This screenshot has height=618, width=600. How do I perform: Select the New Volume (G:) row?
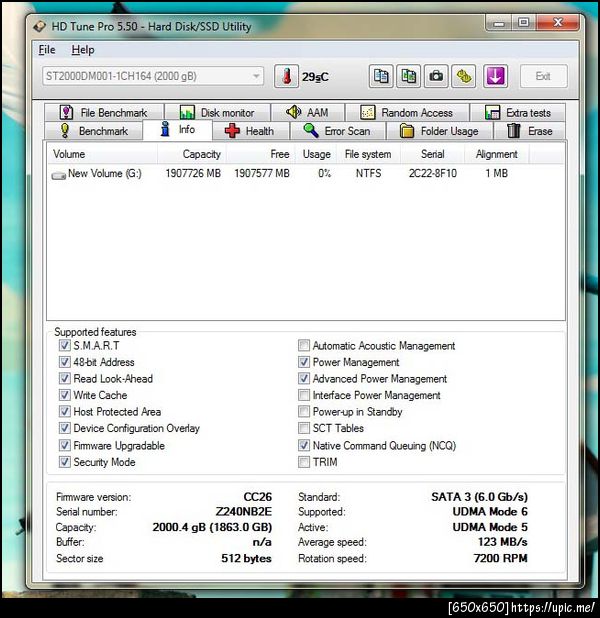[x=306, y=173]
